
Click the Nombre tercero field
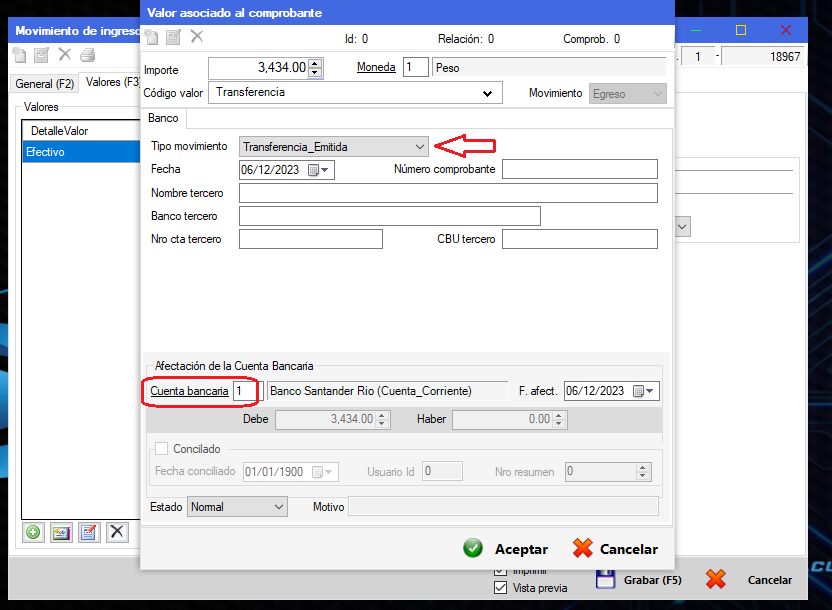coord(448,193)
